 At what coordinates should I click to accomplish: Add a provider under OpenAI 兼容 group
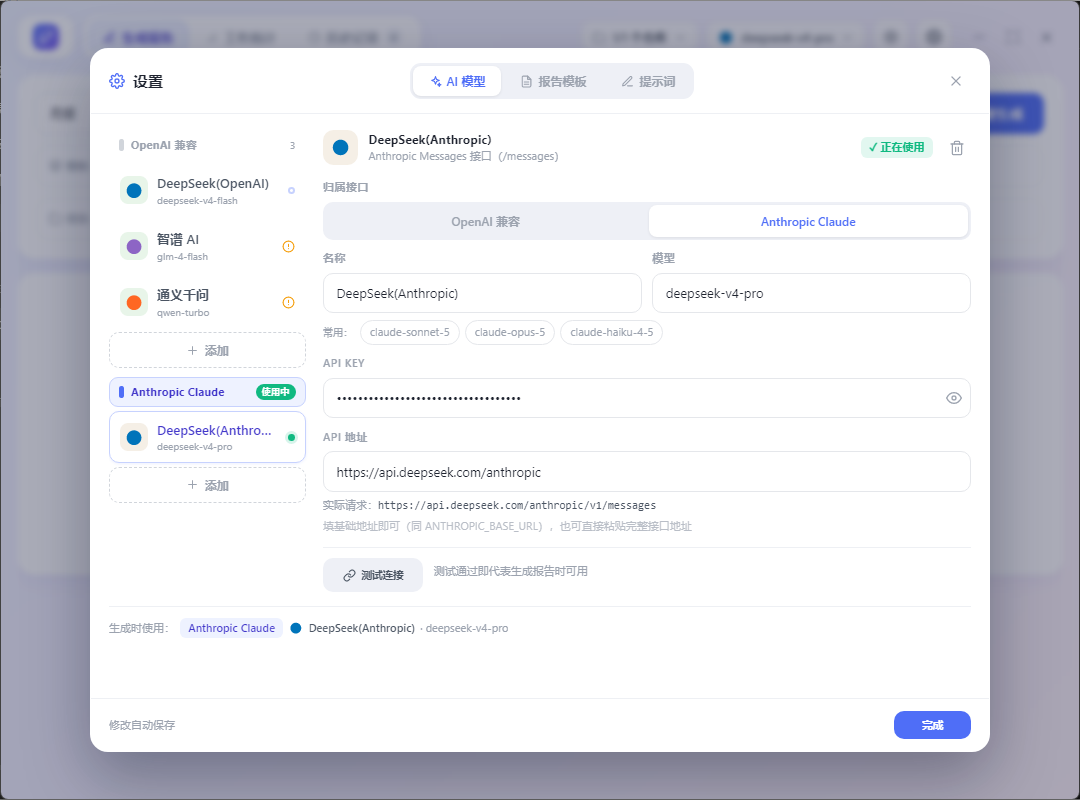click(207, 351)
